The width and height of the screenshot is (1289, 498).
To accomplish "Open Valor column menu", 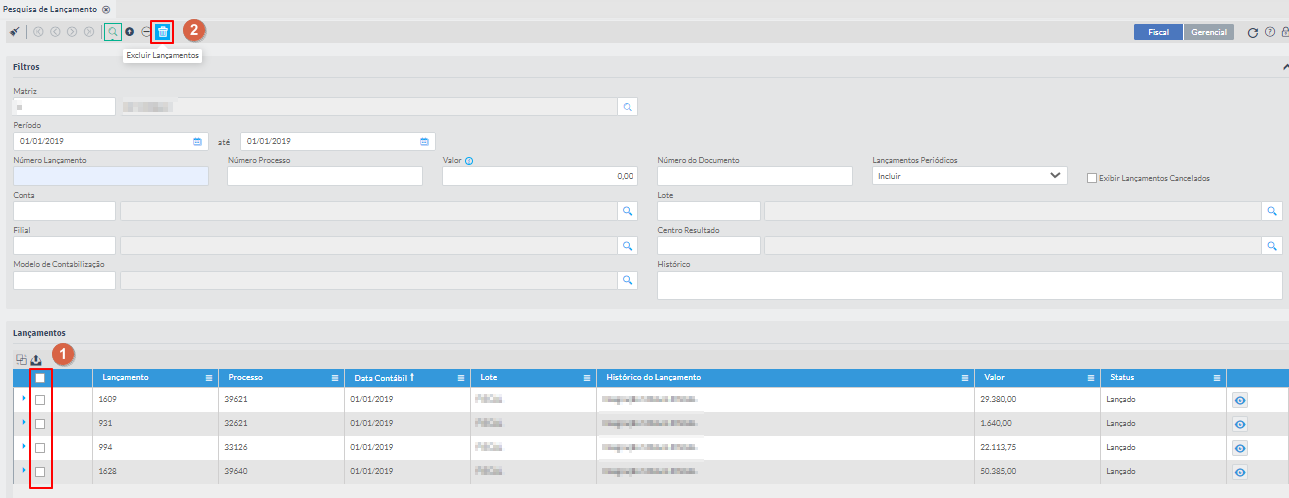I will [1090, 378].
